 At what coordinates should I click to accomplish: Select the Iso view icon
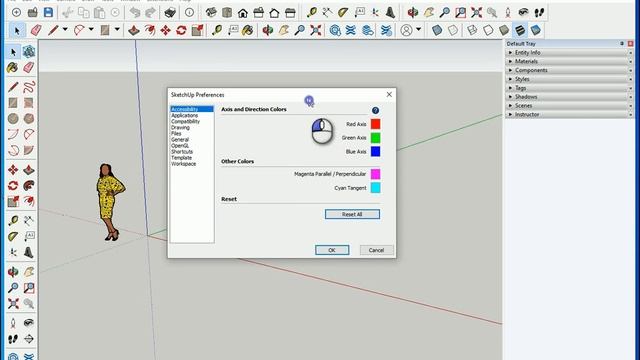(x=211, y=13)
